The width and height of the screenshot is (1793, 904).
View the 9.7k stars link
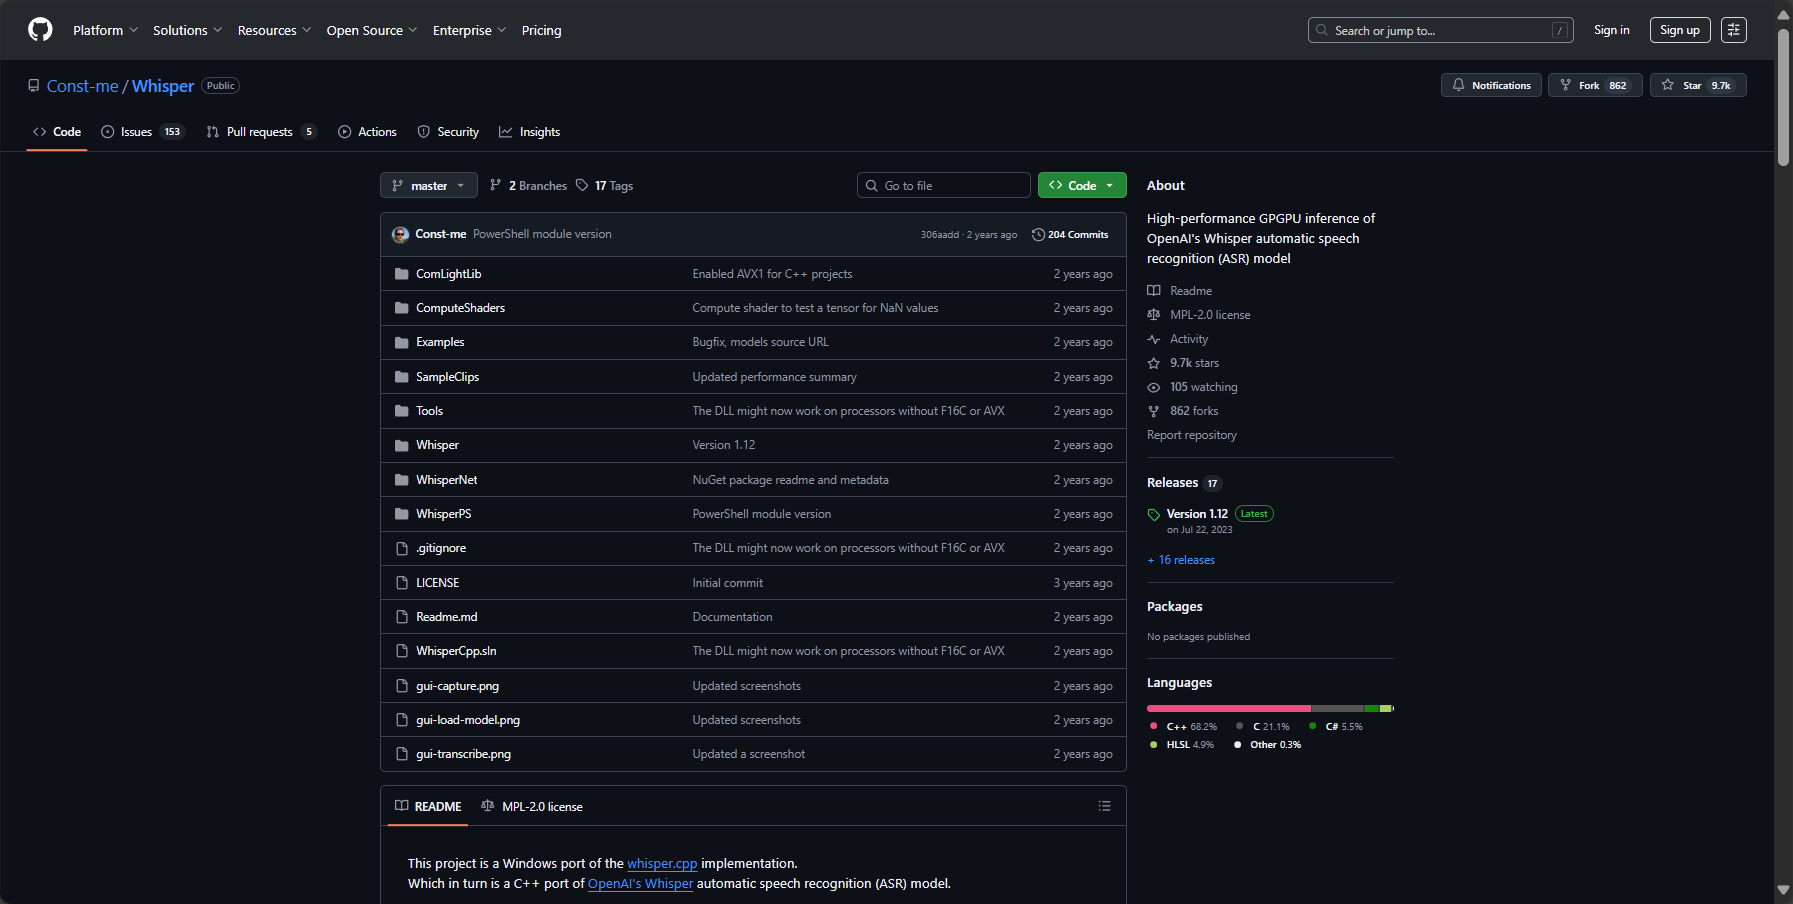pos(1184,363)
